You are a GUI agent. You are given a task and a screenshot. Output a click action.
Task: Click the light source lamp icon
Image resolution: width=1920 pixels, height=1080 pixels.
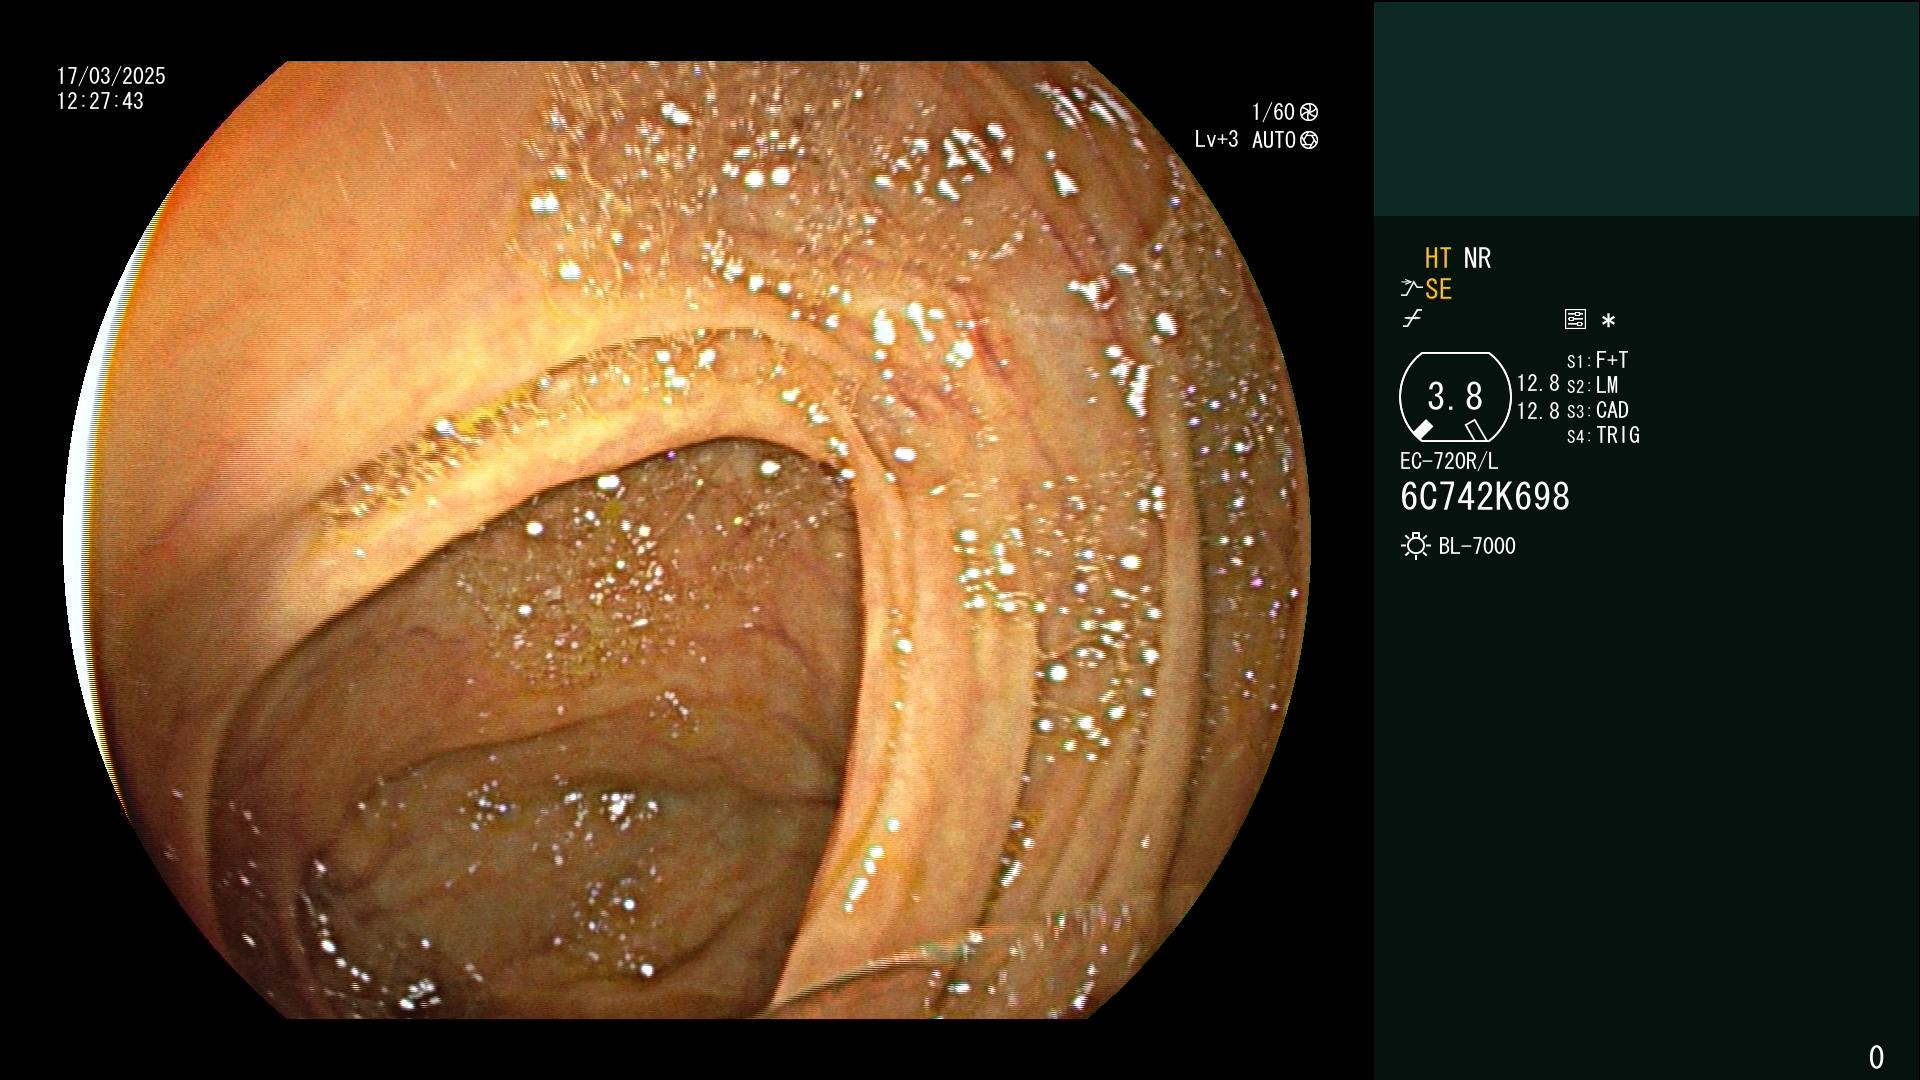[1415, 546]
